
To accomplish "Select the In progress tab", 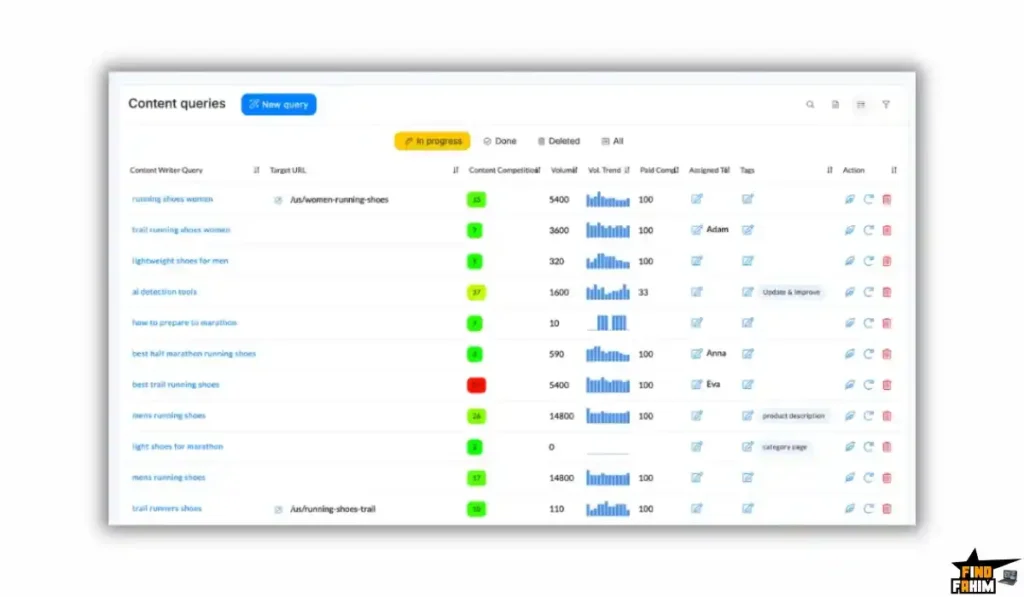I will [432, 141].
